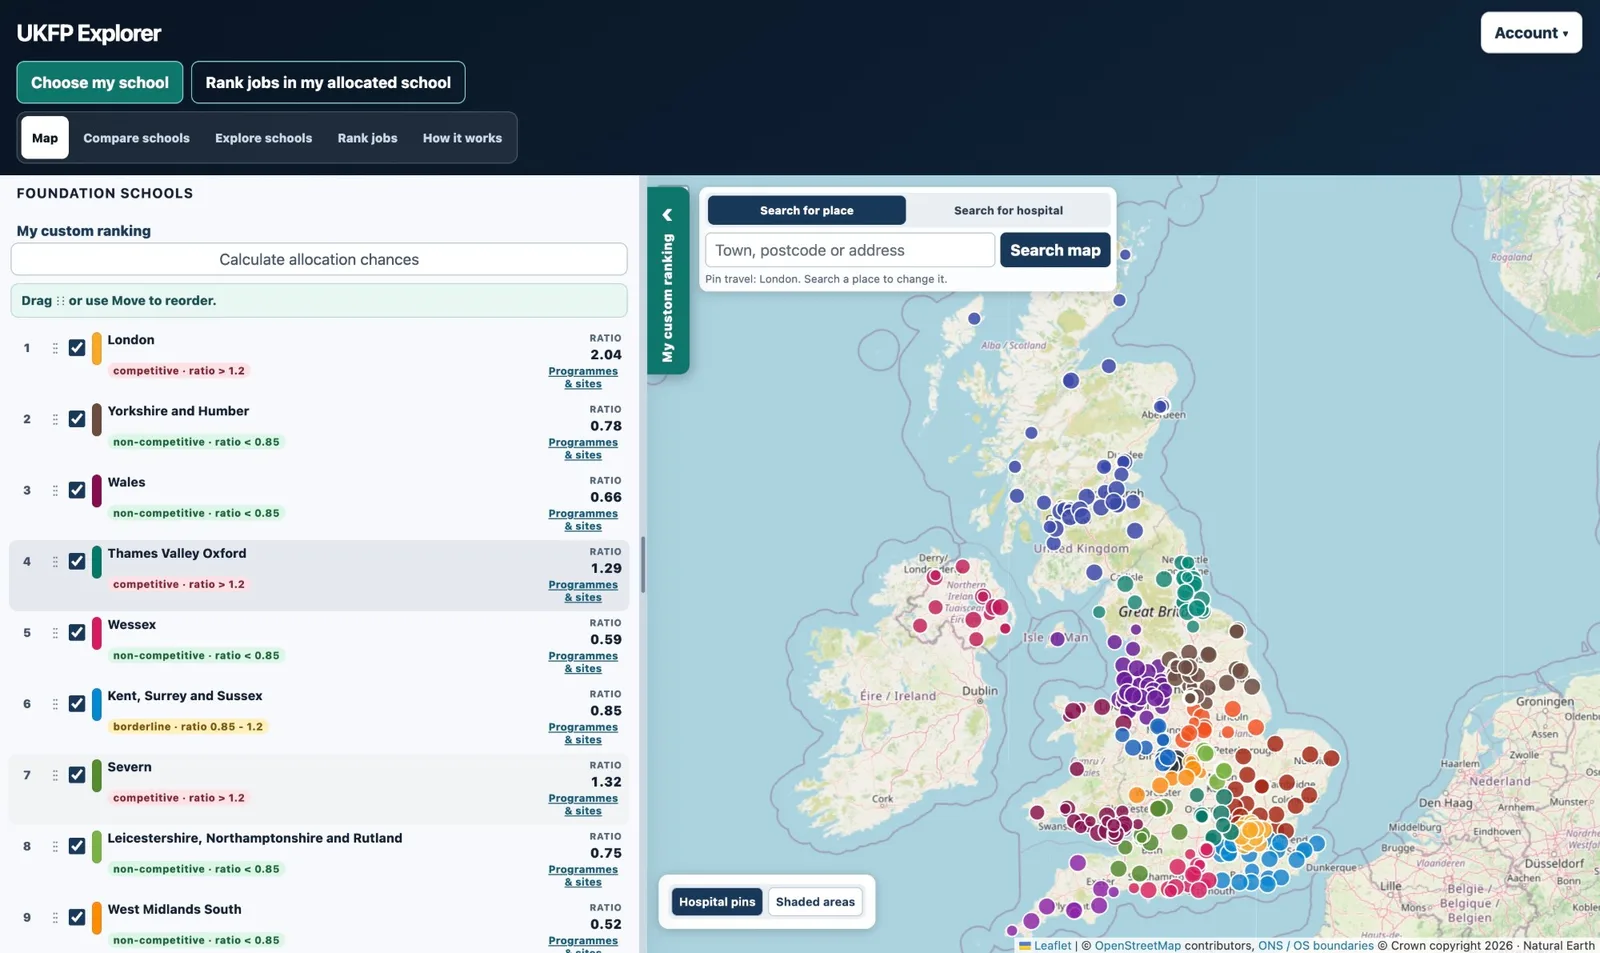The width and height of the screenshot is (1600, 953).
Task: Click Calculate allocation chances button
Action: (x=319, y=259)
